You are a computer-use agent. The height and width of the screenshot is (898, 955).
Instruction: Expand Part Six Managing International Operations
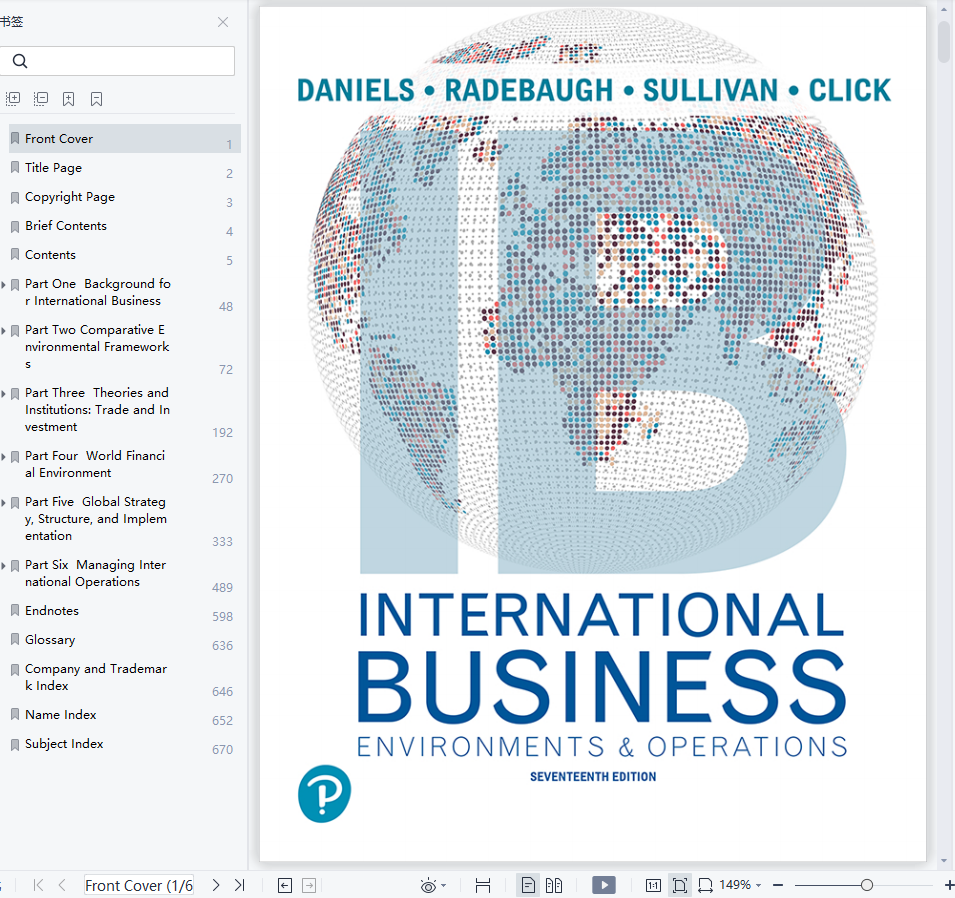pos(4,566)
